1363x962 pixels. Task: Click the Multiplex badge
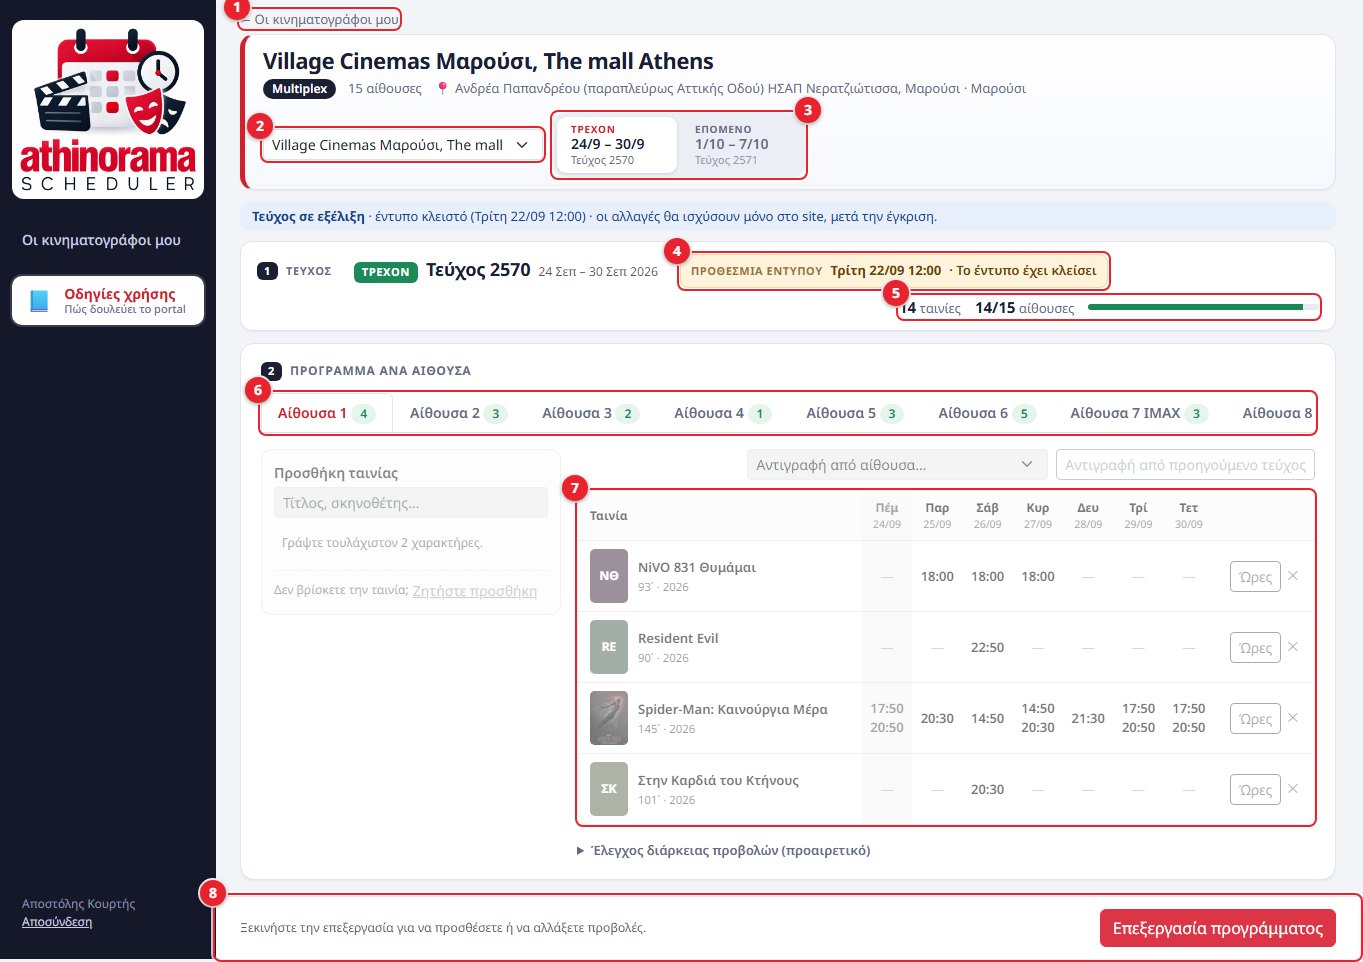(x=300, y=89)
